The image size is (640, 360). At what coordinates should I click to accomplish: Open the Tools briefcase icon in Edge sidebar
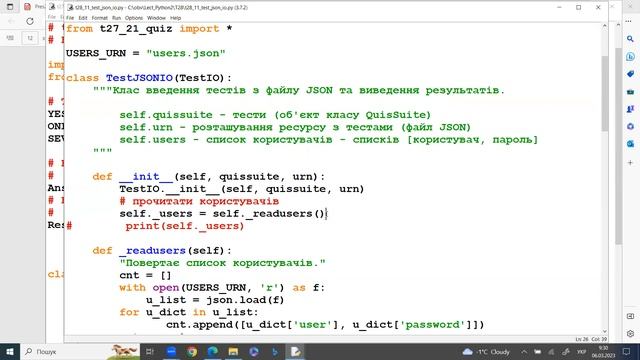[x=630, y=92]
